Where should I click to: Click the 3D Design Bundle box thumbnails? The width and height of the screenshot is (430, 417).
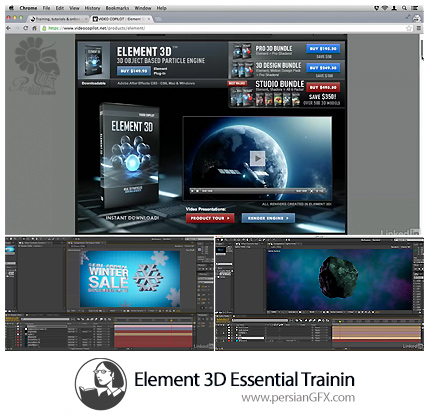(x=243, y=70)
